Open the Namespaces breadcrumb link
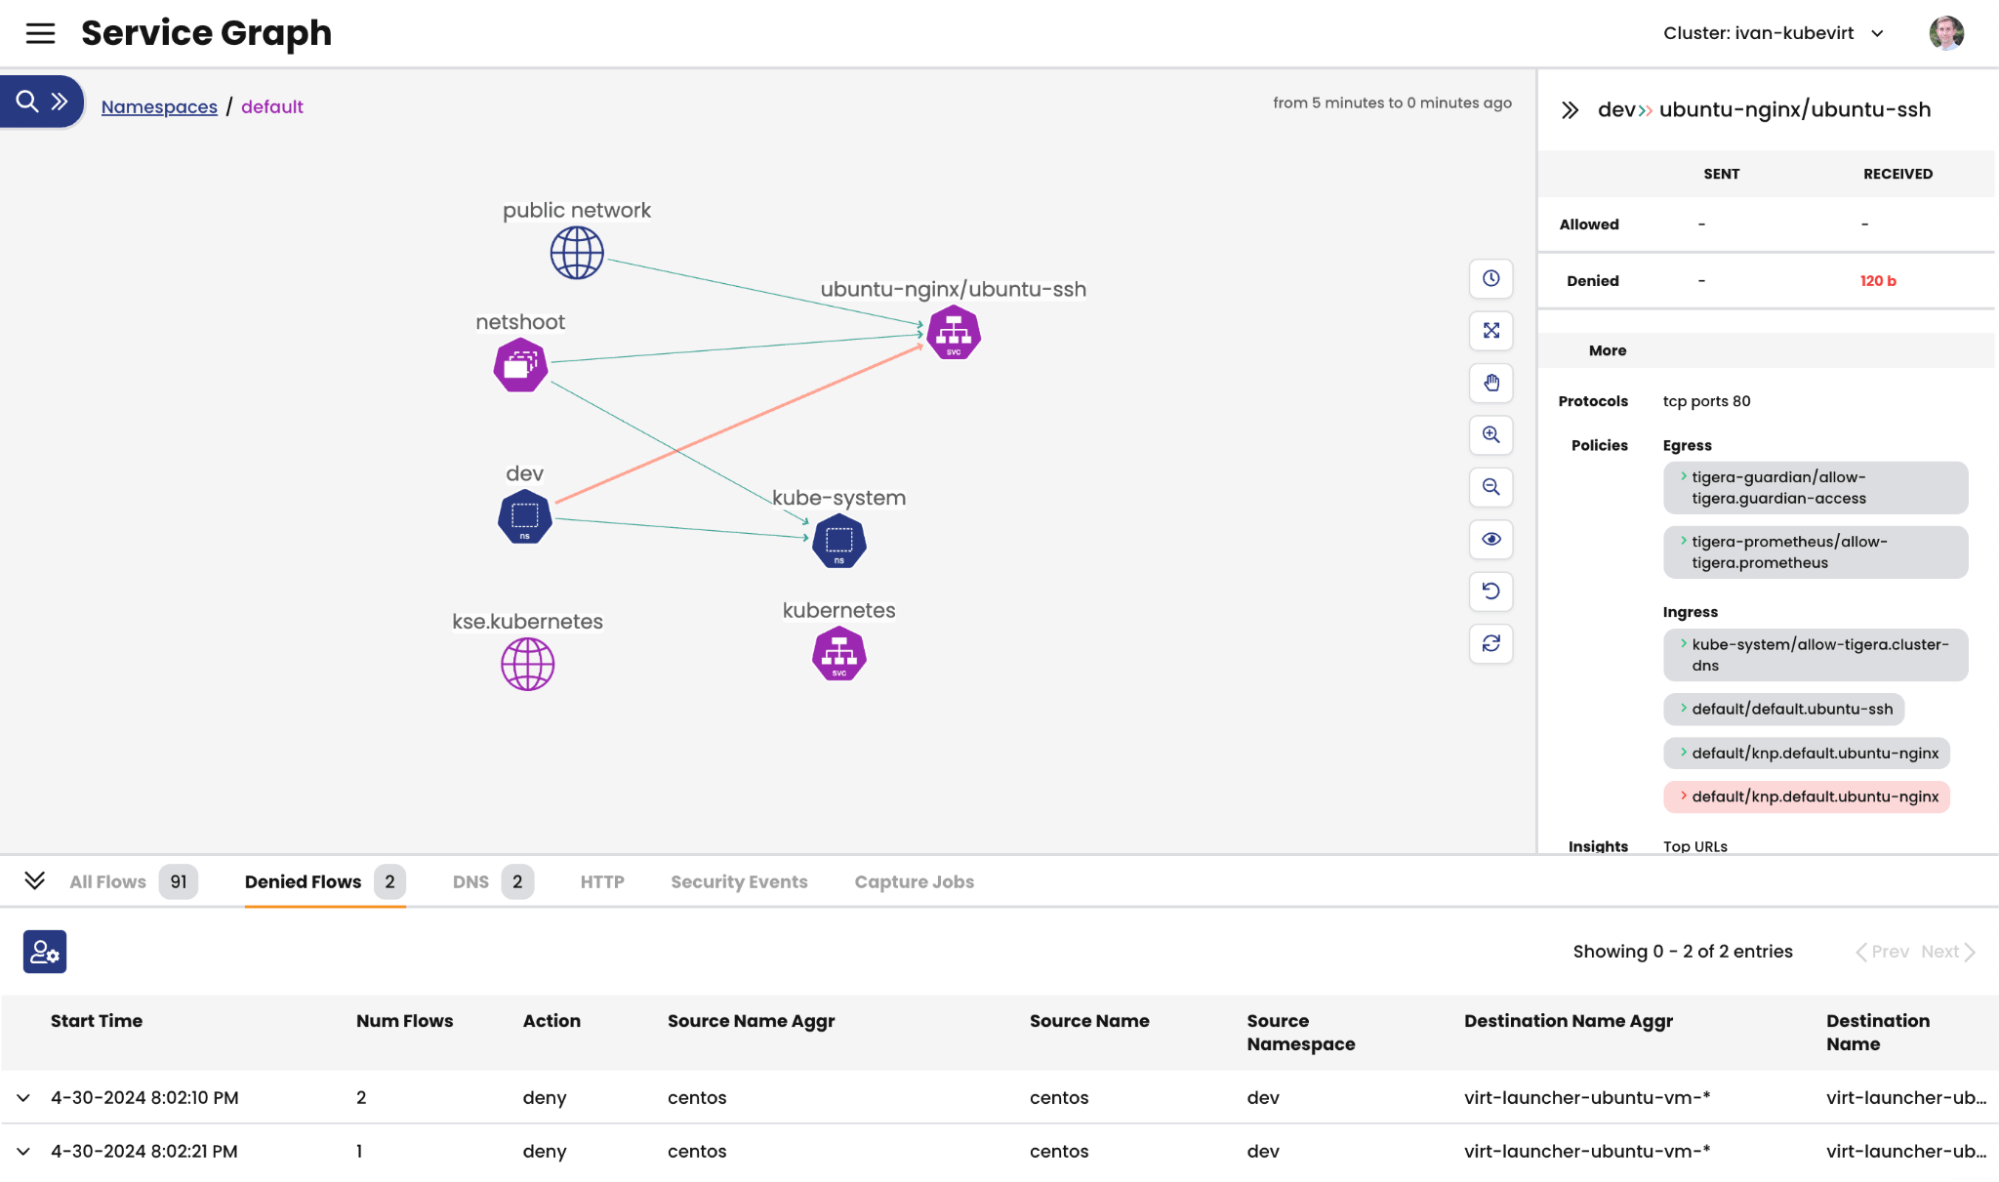Image resolution: width=1999 pixels, height=1182 pixels. [159, 107]
